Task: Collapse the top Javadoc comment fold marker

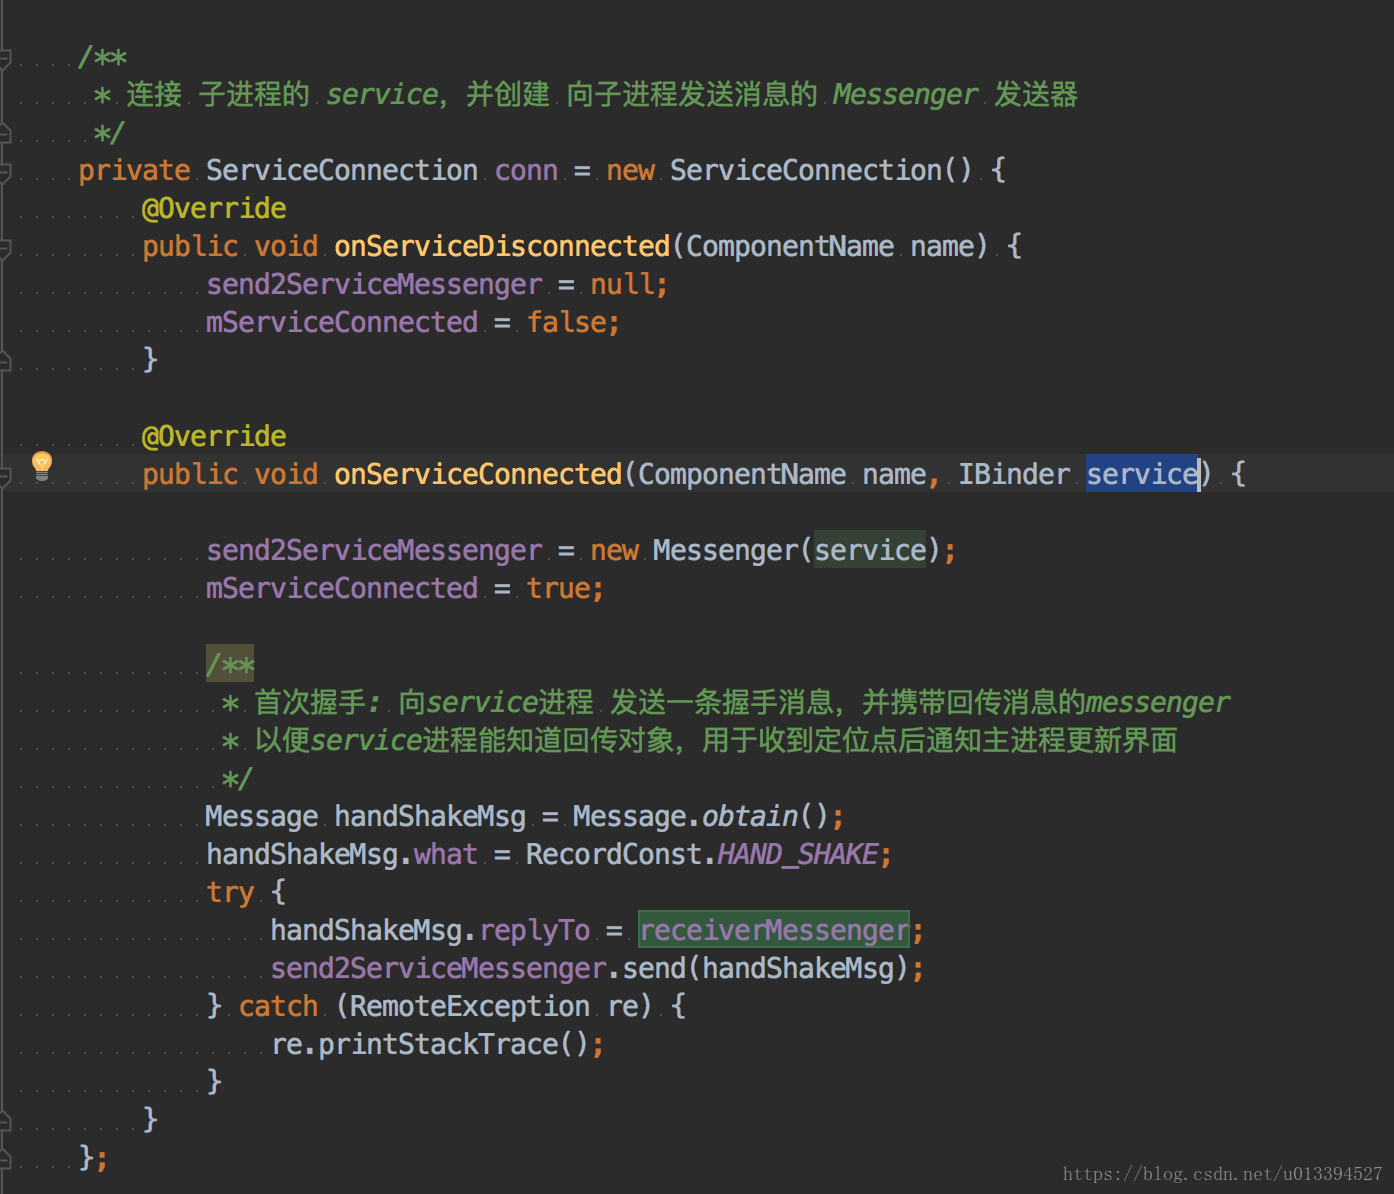Action: click(5, 59)
